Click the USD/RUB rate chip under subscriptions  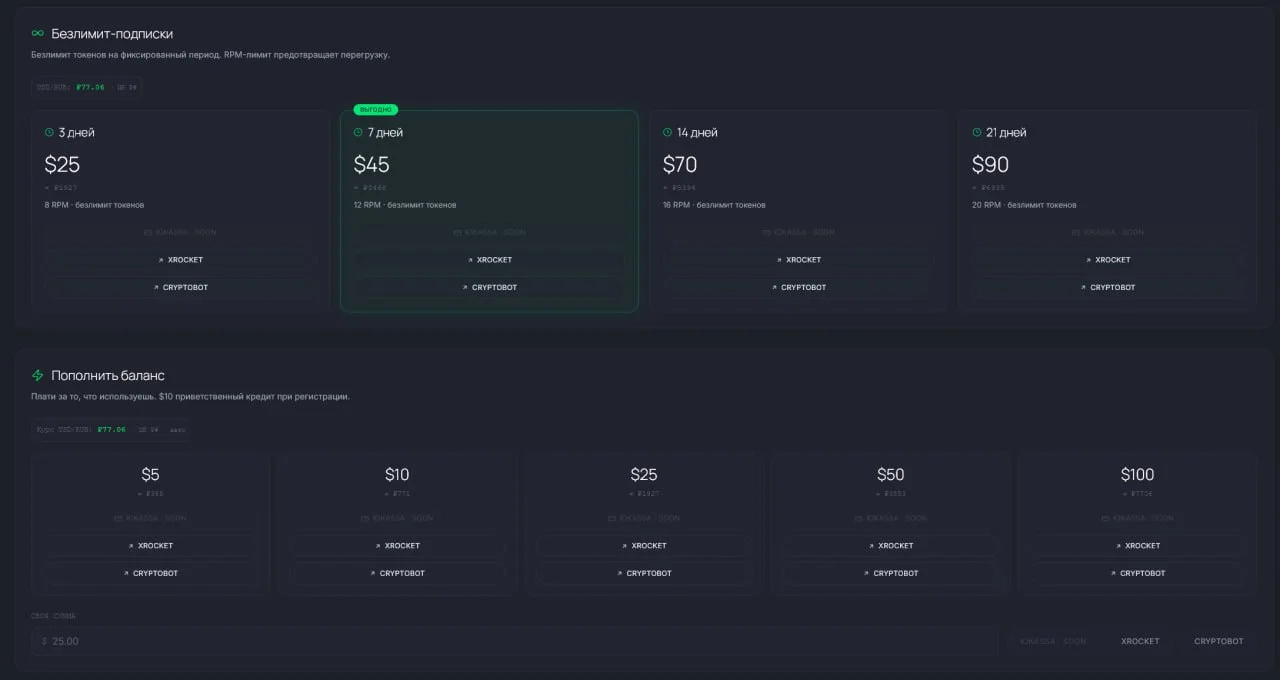[x=87, y=88]
